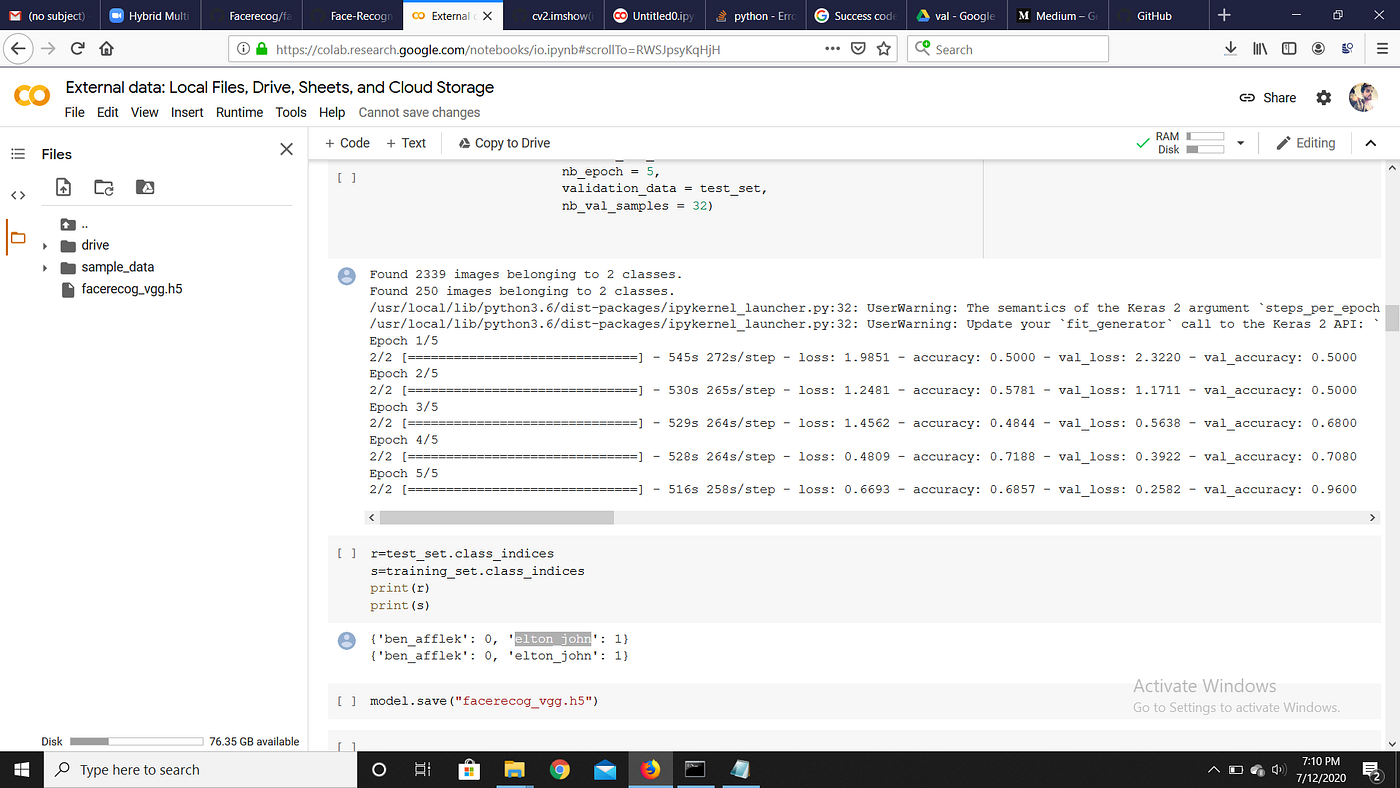Open the RAM/Disk resources dropdown
The image size is (1400, 788).
tap(1240, 142)
